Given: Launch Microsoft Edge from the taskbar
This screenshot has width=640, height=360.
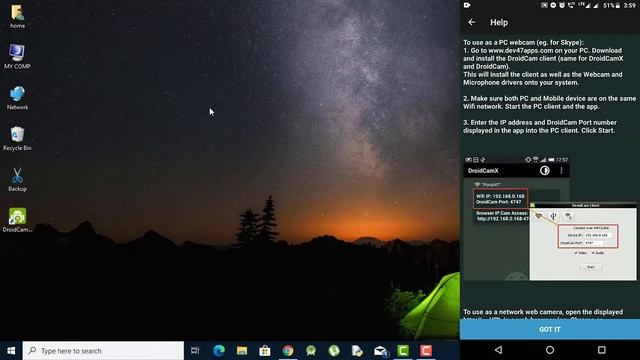Looking at the screenshot, I should coord(219,351).
